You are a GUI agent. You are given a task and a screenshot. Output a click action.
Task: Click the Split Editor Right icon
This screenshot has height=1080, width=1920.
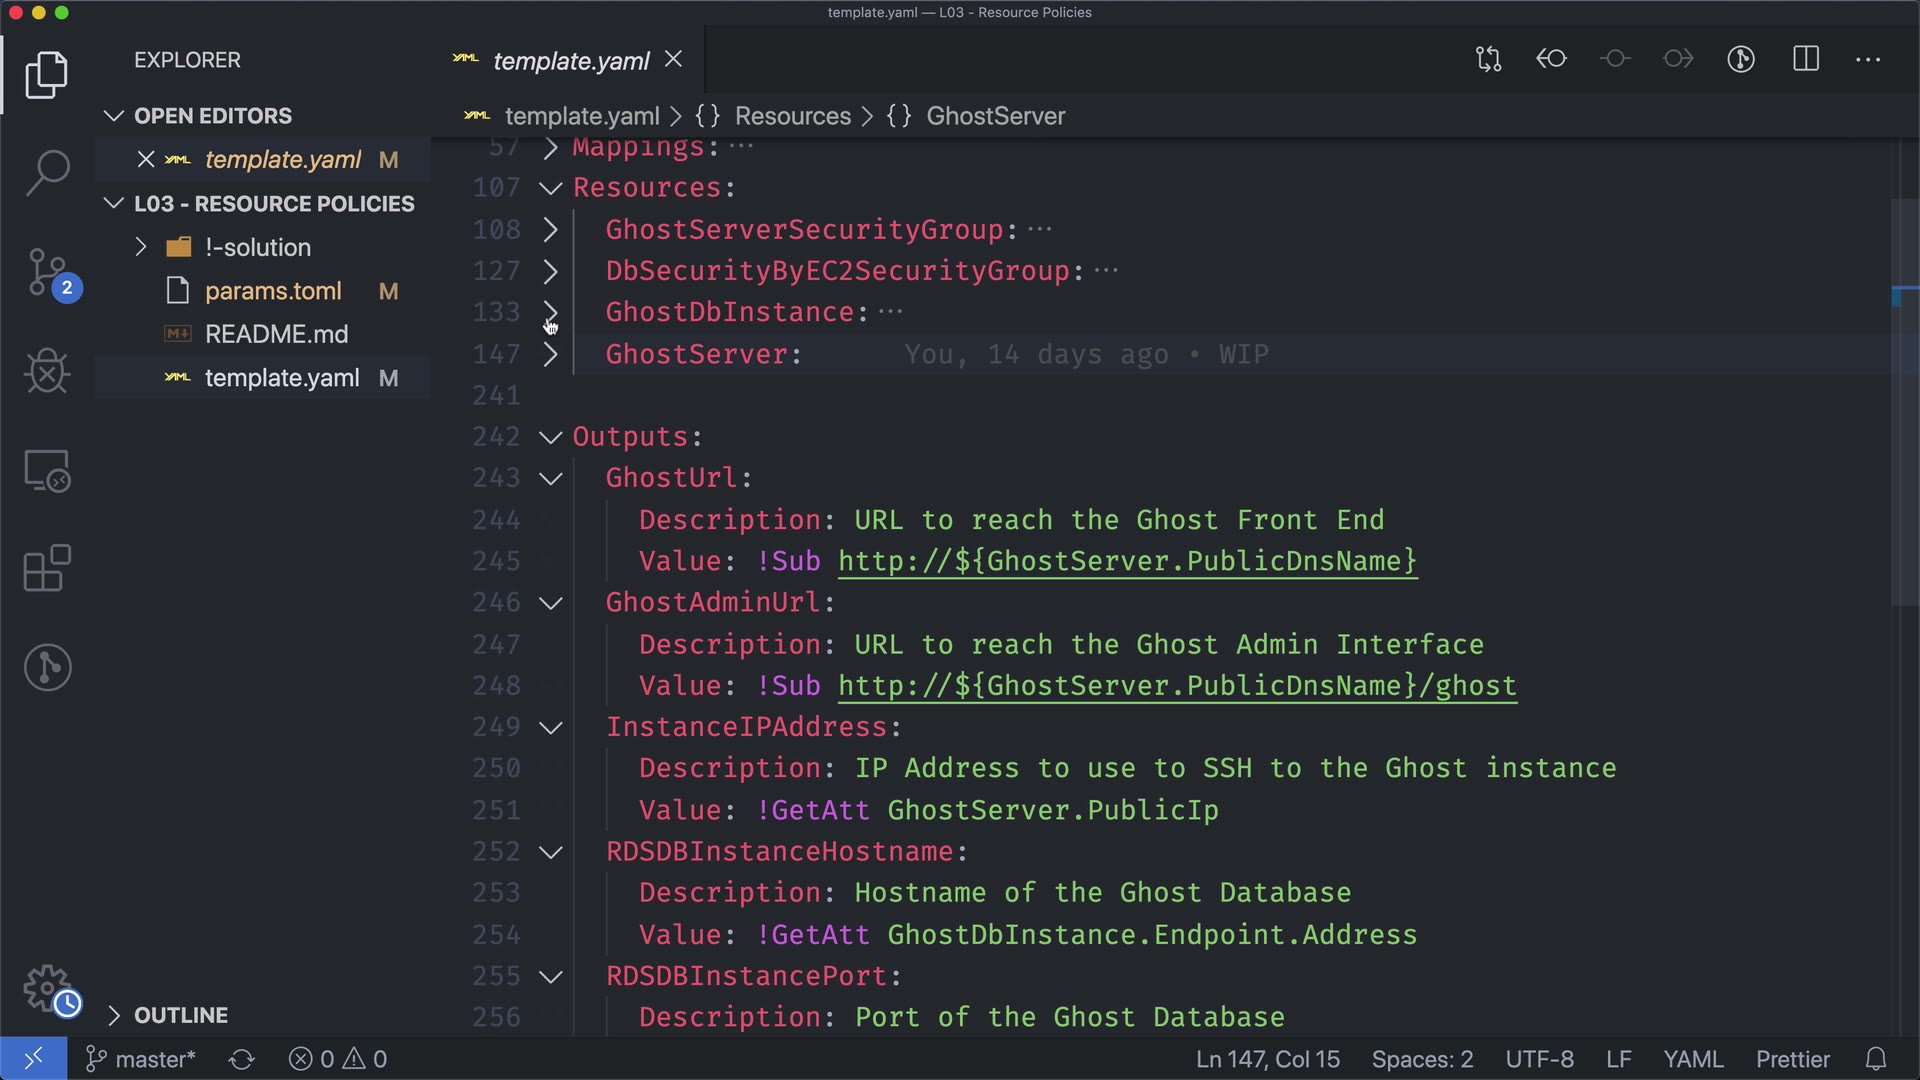pyautogui.click(x=1805, y=59)
